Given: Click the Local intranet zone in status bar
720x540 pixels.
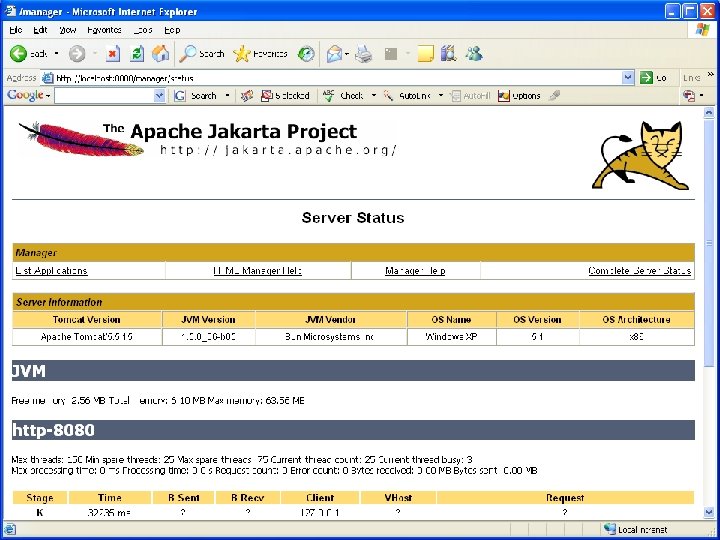Looking at the screenshot, I should tap(636, 529).
